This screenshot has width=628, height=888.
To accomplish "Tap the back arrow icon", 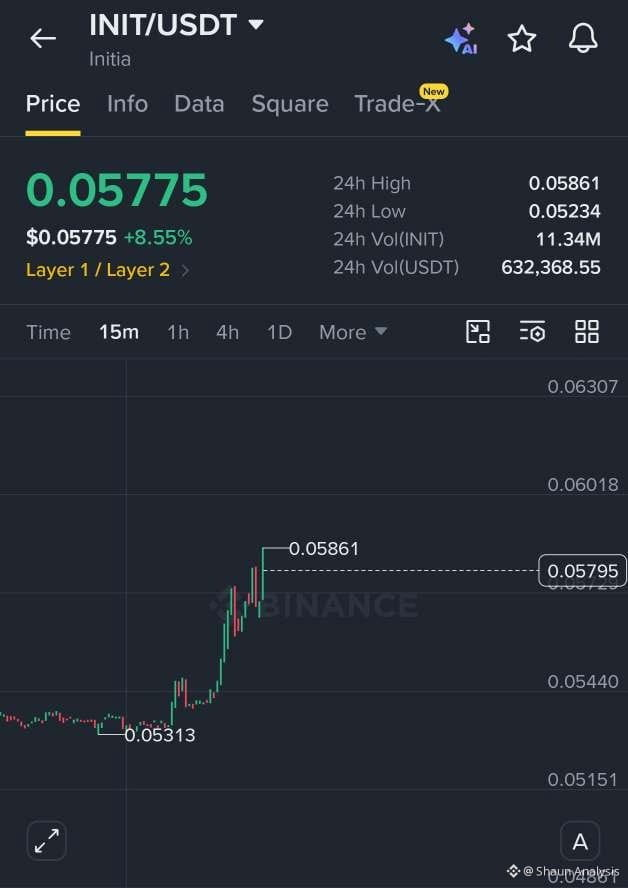I will pyautogui.click(x=42, y=39).
